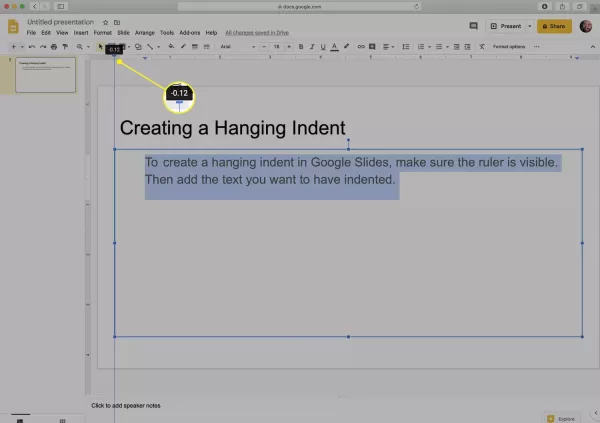Open the highlight color marker
This screenshot has width=600, height=423.
[x=346, y=47]
